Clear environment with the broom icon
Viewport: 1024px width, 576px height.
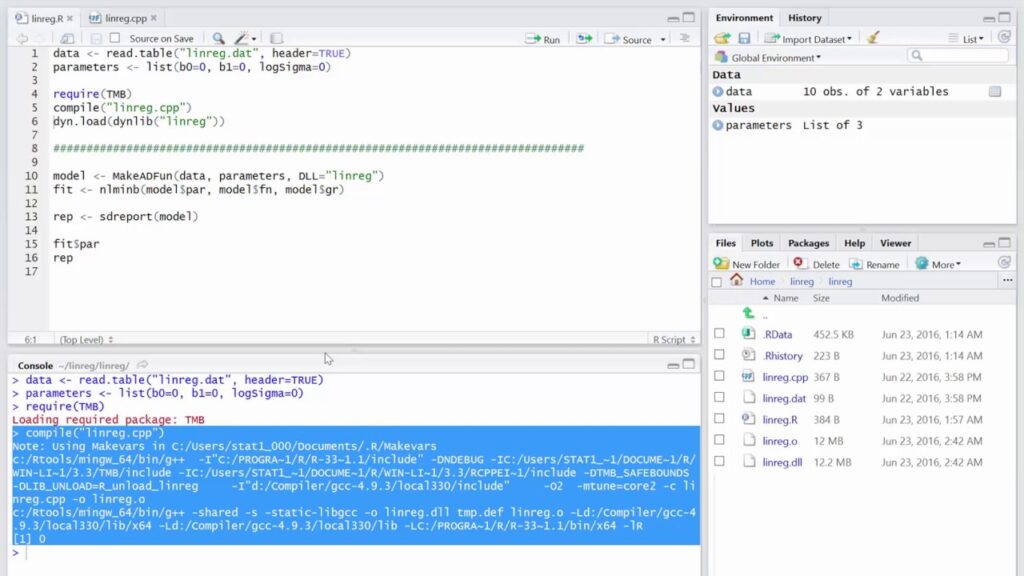coord(872,38)
